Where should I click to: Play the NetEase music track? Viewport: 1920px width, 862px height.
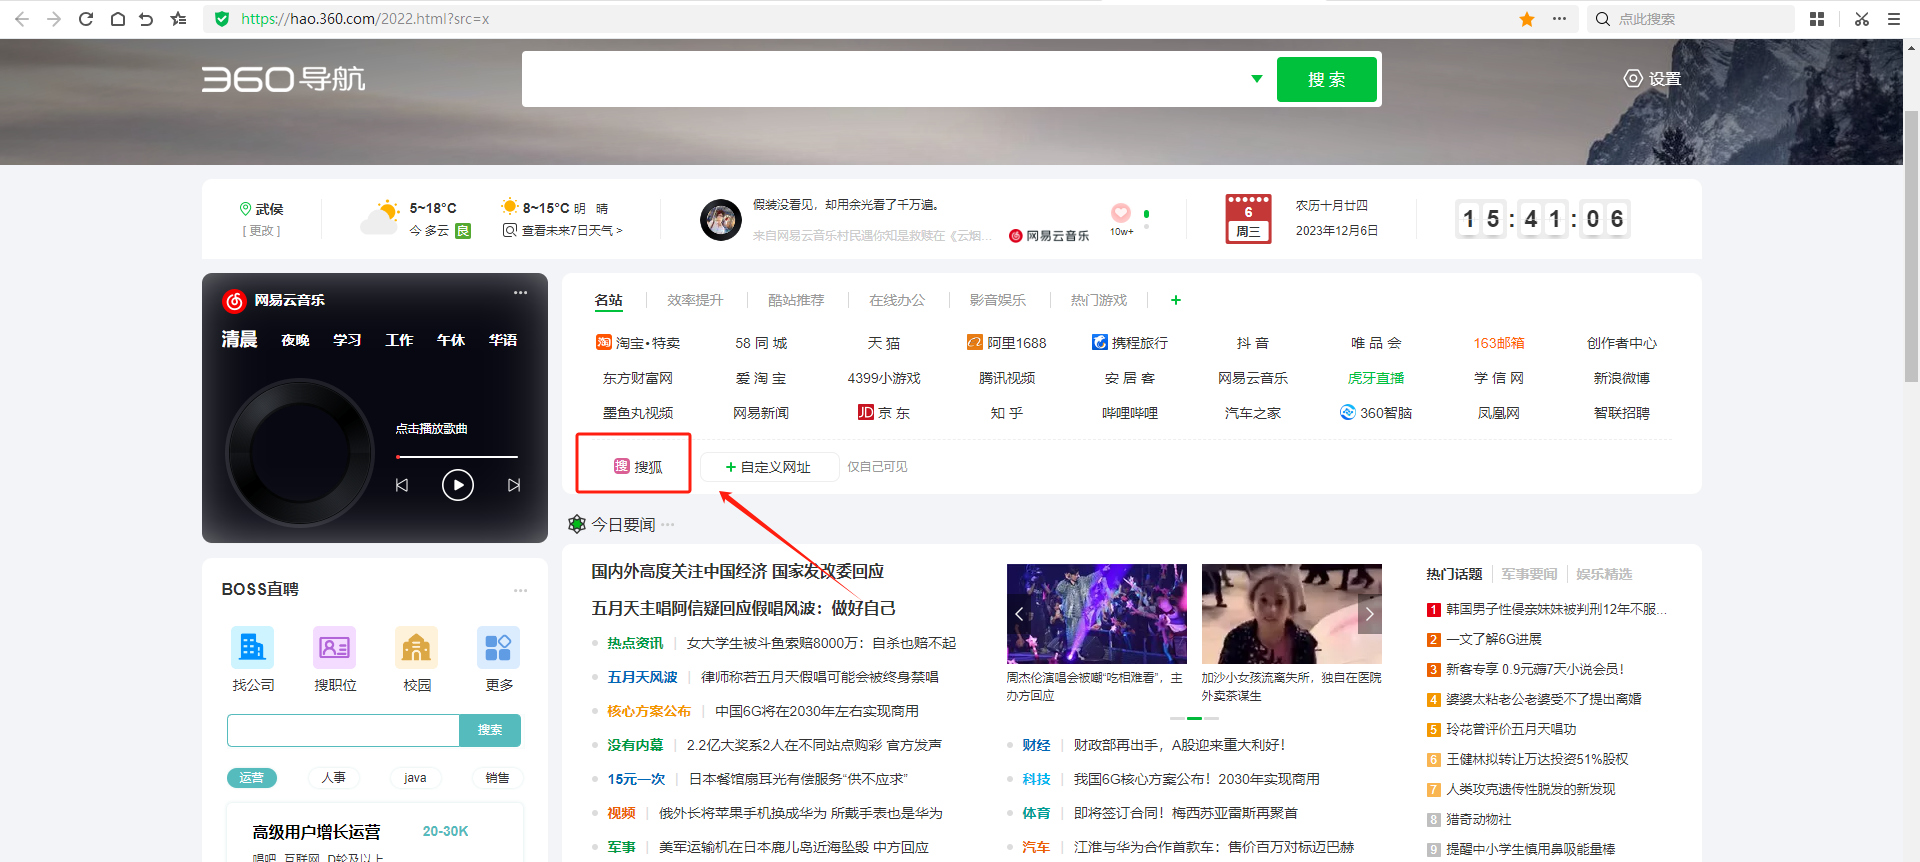coord(458,485)
